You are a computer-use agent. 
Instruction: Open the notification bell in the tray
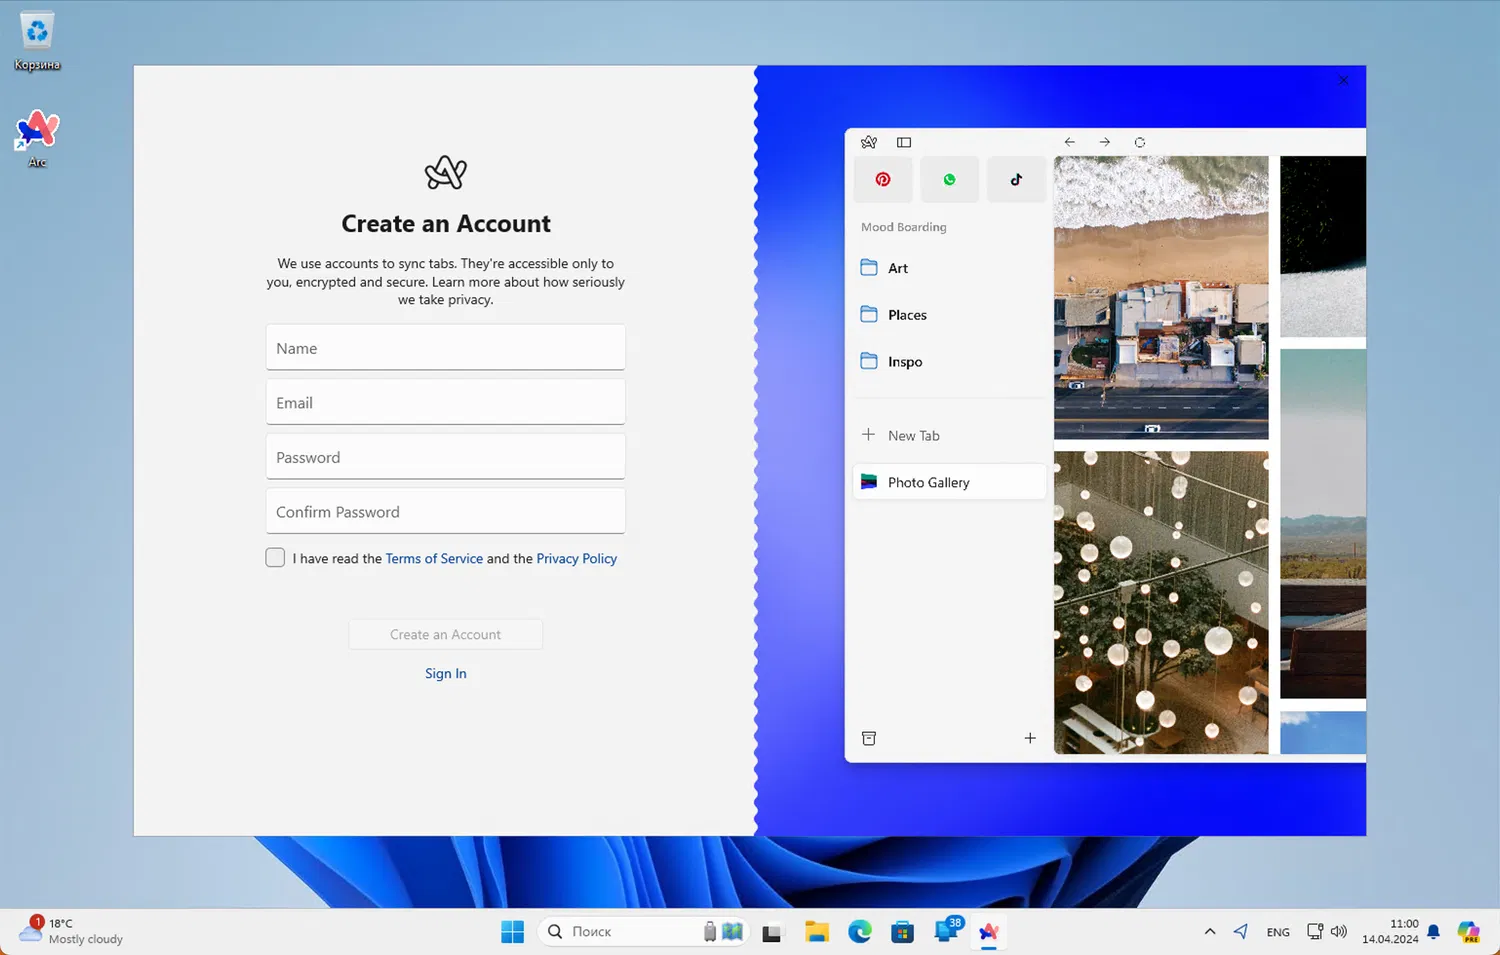[x=1433, y=932]
